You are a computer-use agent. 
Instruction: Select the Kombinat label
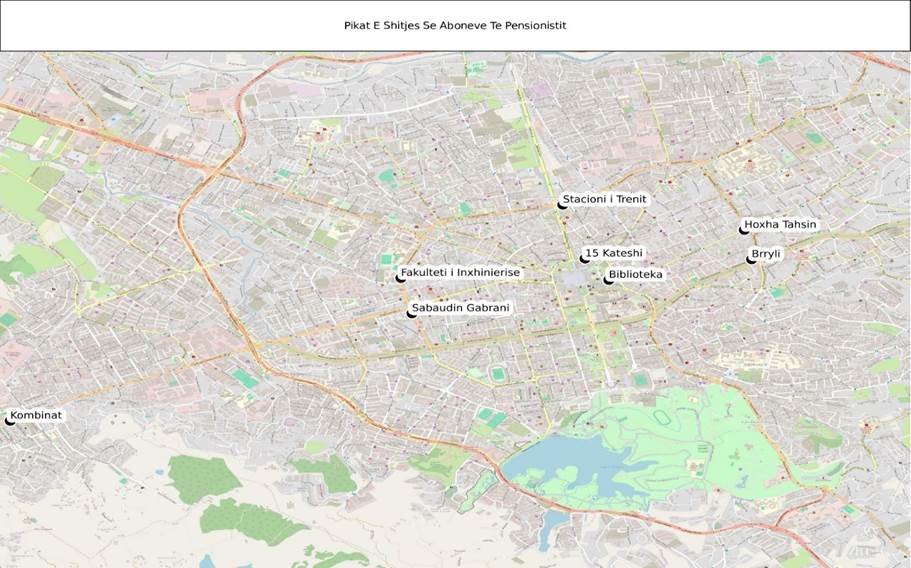click(x=36, y=415)
